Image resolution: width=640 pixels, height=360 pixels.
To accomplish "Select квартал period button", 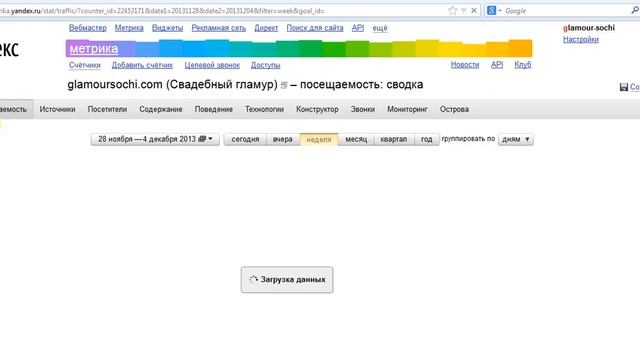I will 393,139.
